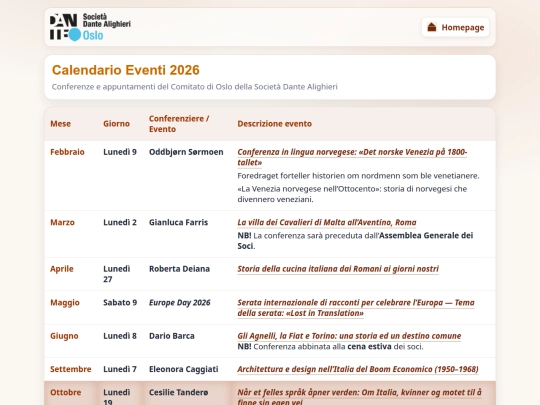The height and width of the screenshot is (405, 540).
Task: Select the Maggio month cell
Action: coord(65,303)
